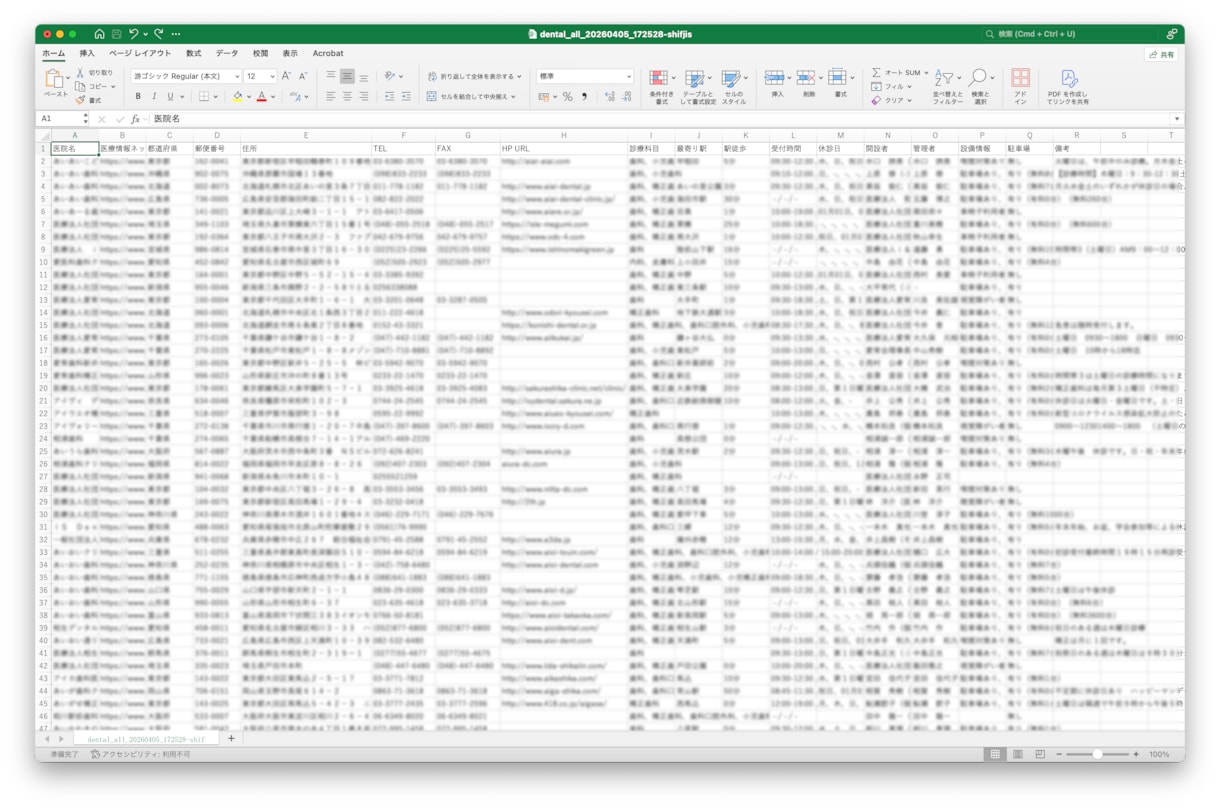Open 書式 cell format icon in ribbon

click(x=840, y=84)
